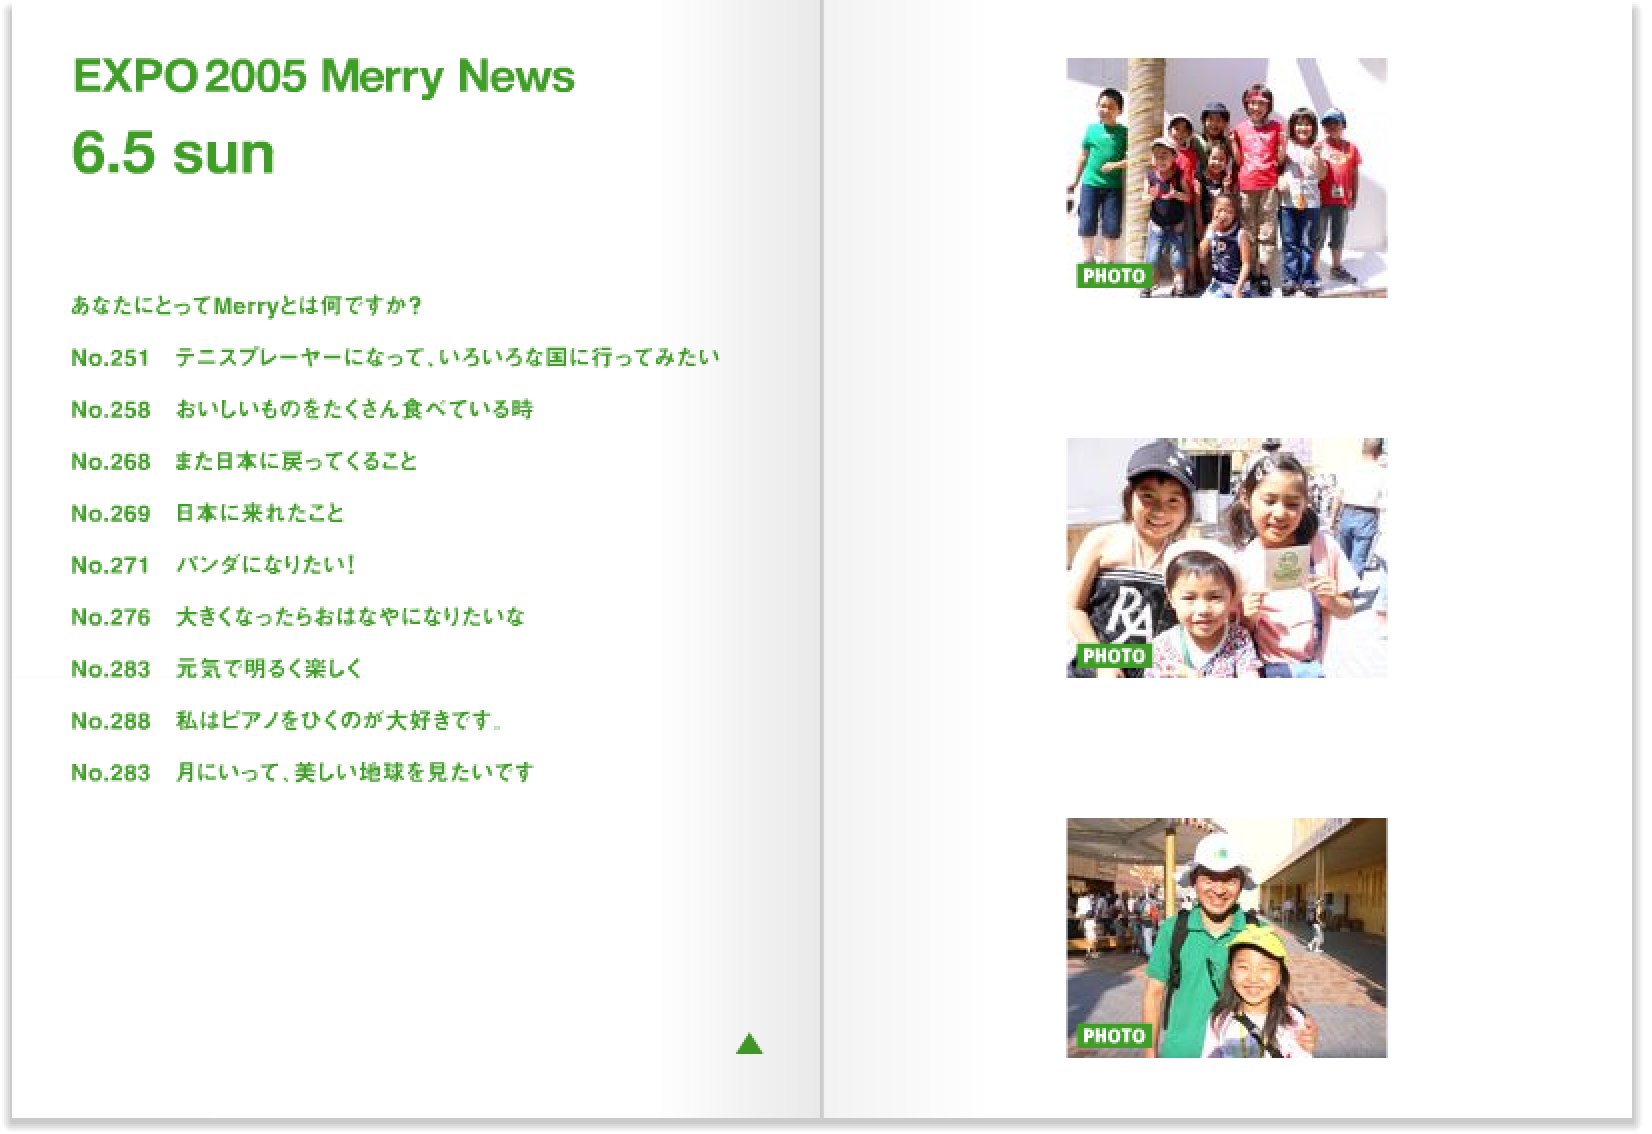1652x1134 pixels.
Task: Select entry No.276 about becoming a florist
Action: (x=298, y=618)
